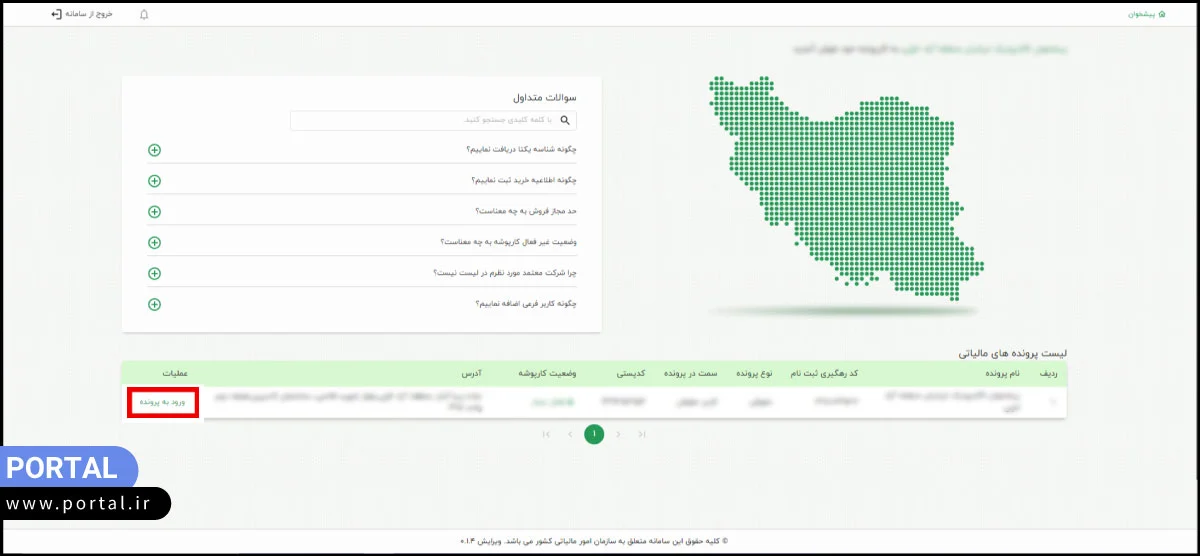
Task: Click the logout arrow icon next to 'خروج از سامانه'
Action: [x=56, y=15]
